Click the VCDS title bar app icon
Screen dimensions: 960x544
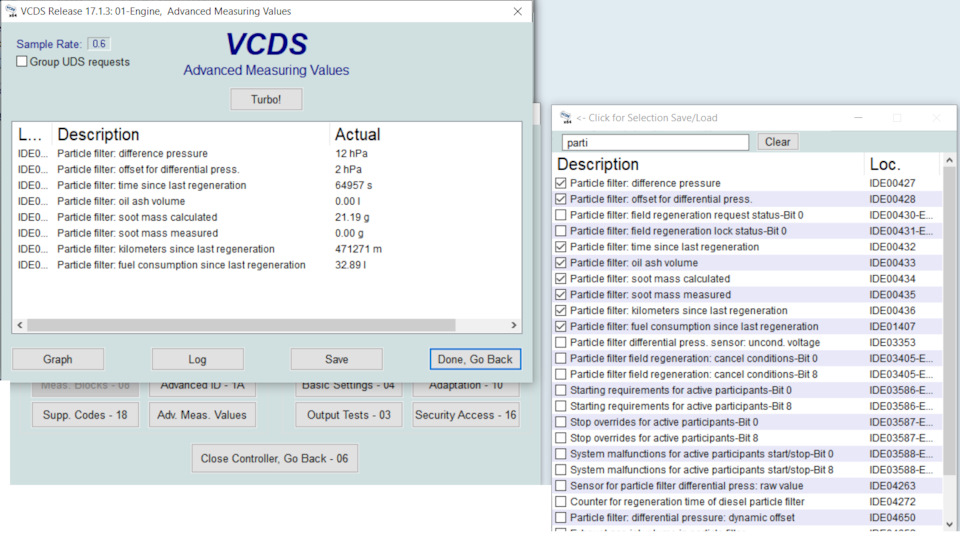11,11
